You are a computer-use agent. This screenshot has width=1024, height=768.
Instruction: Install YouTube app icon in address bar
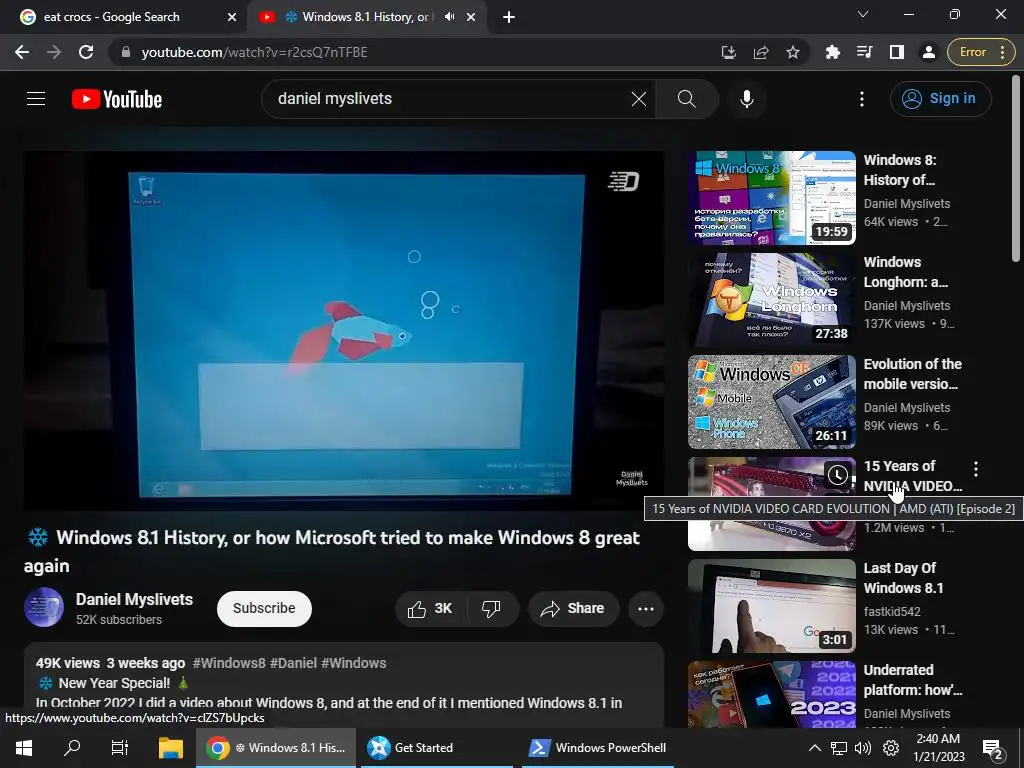coord(729,52)
